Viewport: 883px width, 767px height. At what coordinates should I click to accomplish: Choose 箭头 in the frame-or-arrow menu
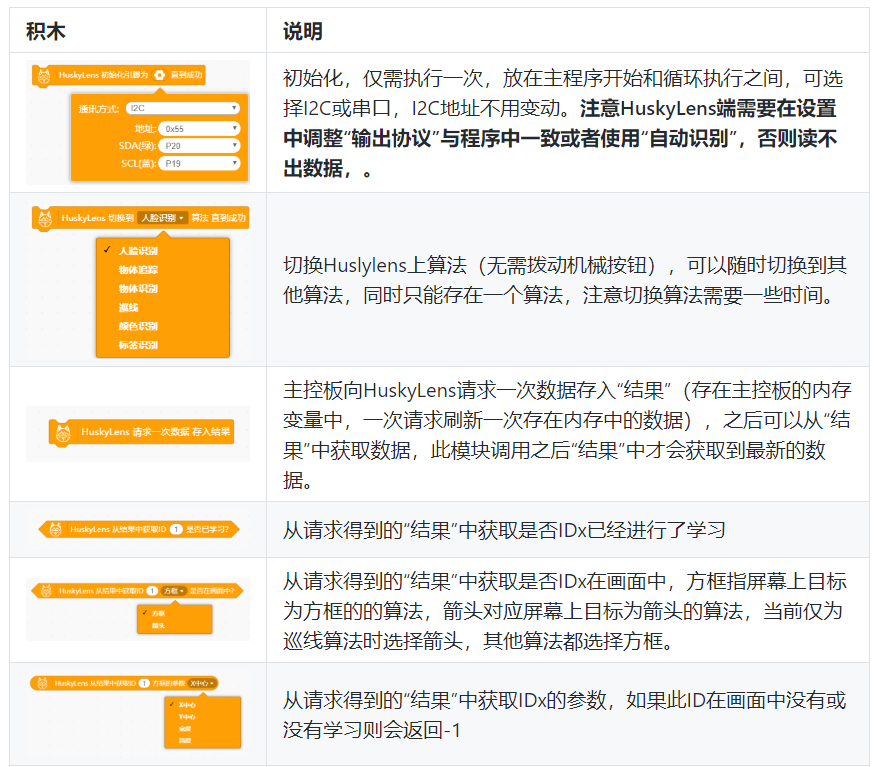158,626
